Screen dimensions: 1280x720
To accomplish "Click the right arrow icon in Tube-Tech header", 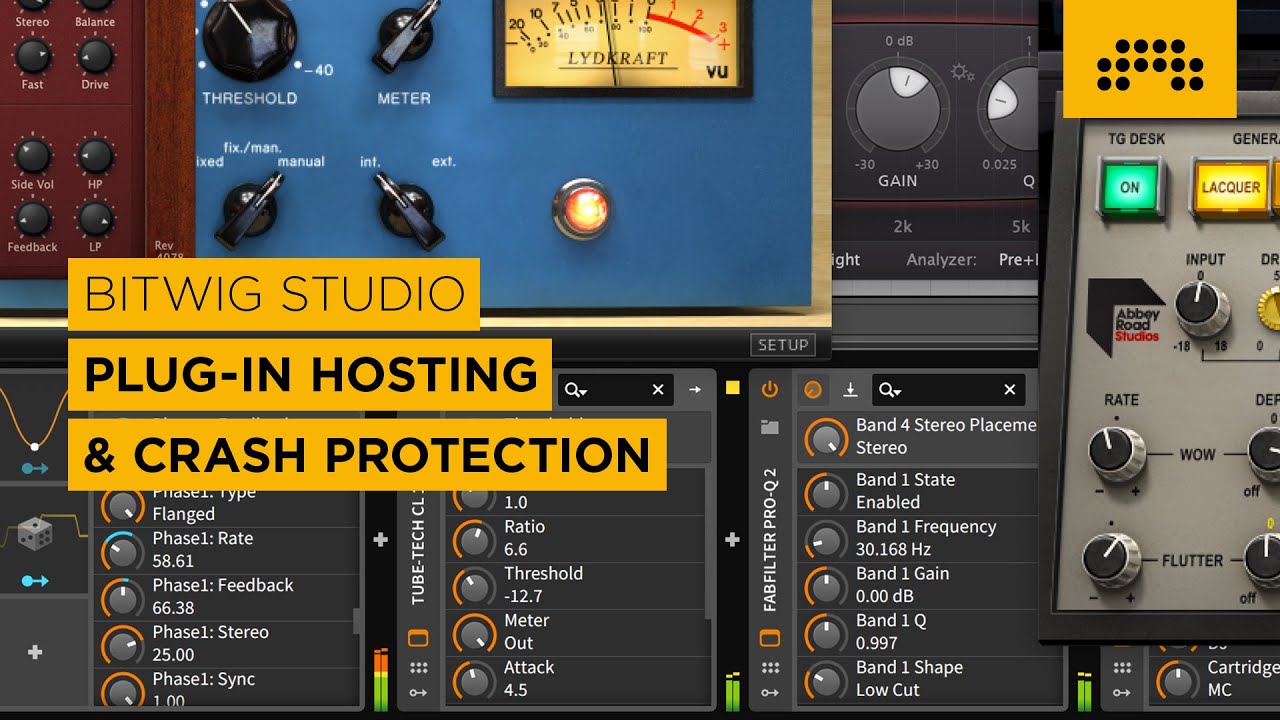I will pyautogui.click(x=695, y=389).
